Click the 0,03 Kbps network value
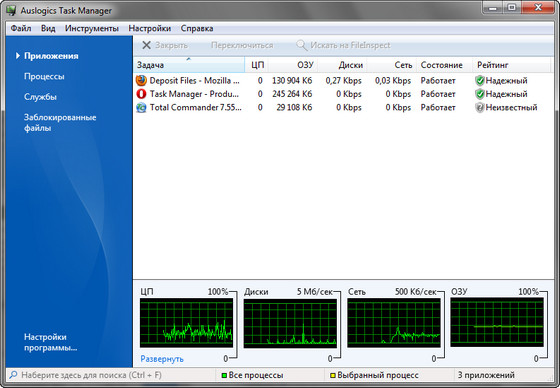The width and height of the screenshot is (560, 388). click(393, 80)
